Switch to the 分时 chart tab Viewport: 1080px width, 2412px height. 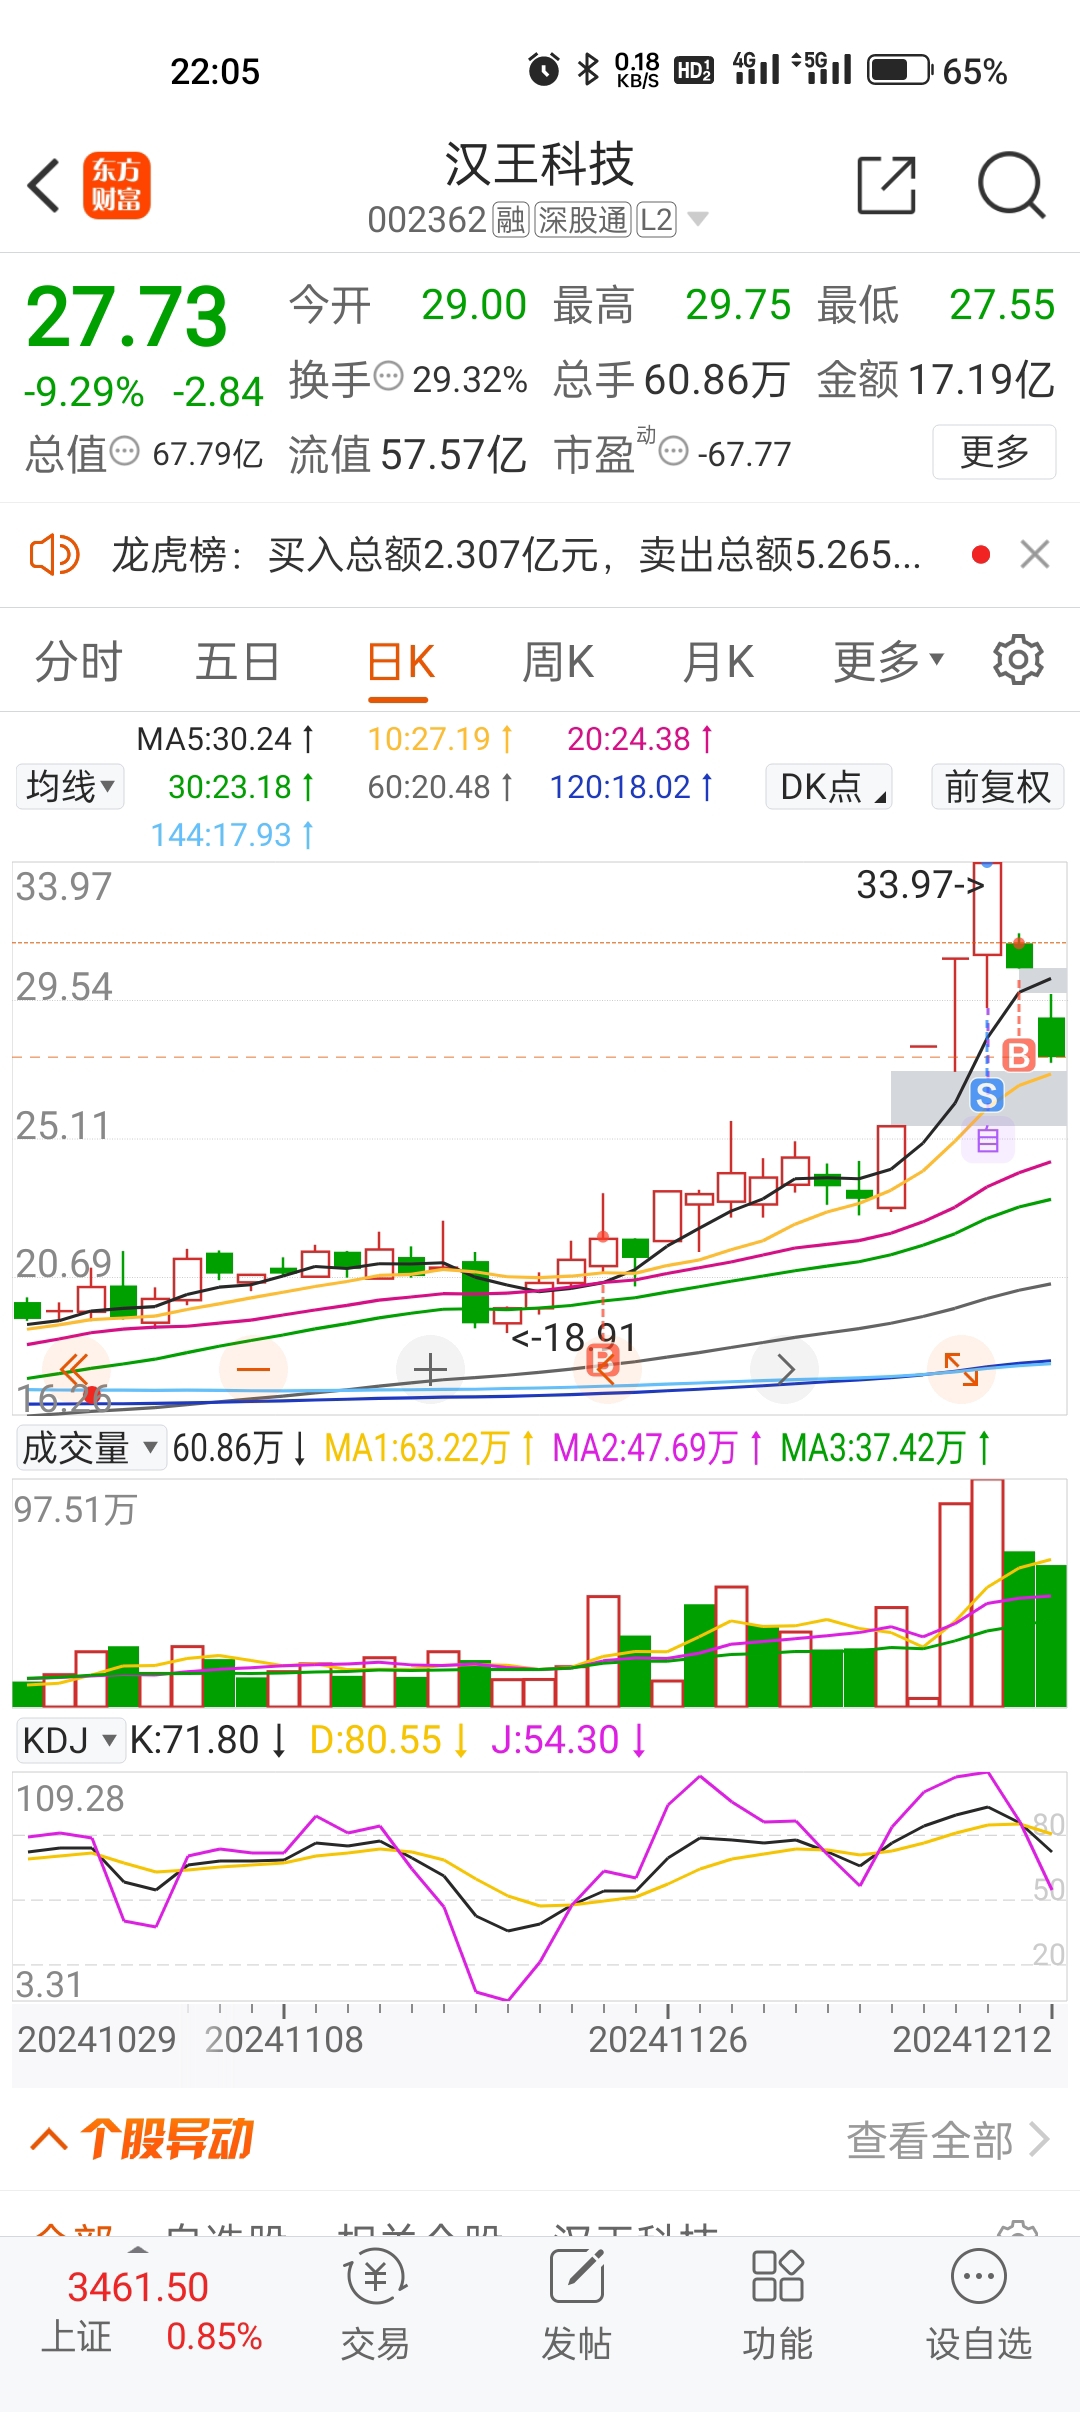pos(78,662)
